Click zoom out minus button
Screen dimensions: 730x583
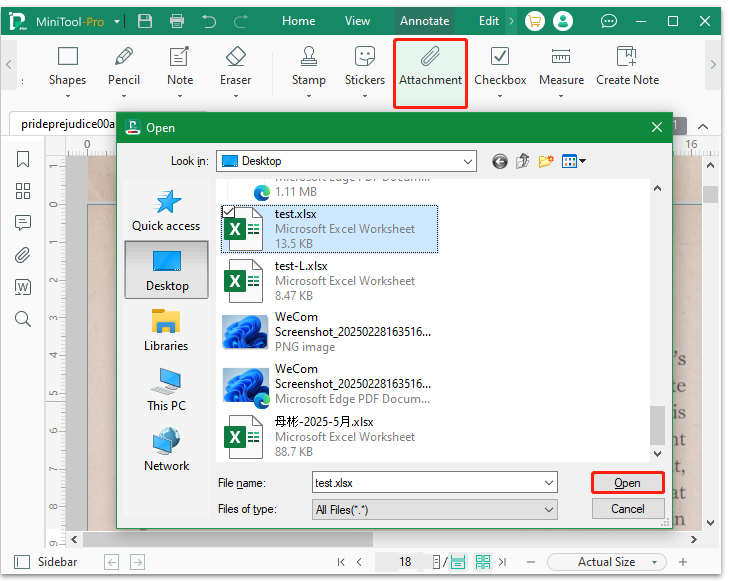[531, 562]
